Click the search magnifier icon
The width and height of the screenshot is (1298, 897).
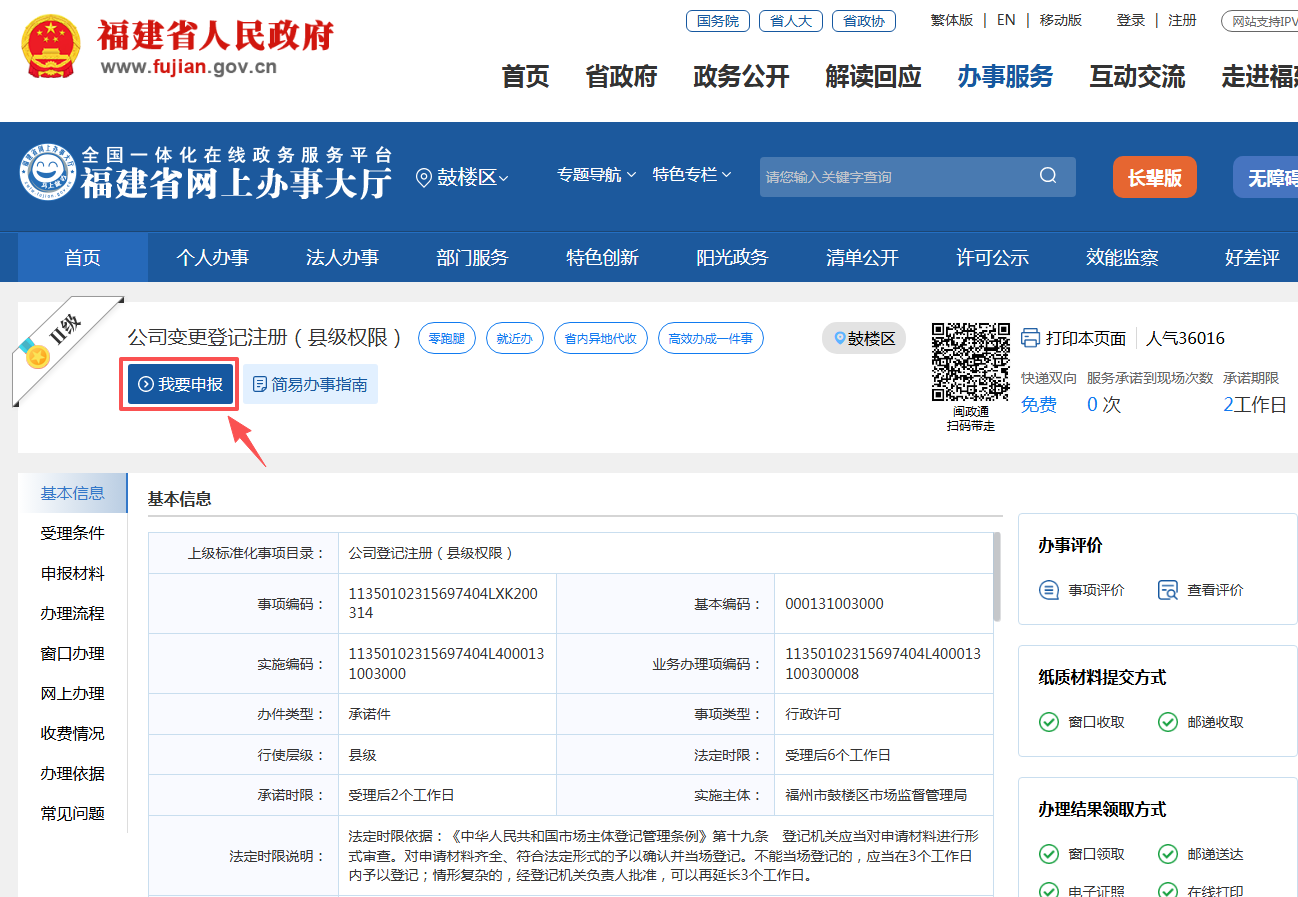pos(1047,176)
